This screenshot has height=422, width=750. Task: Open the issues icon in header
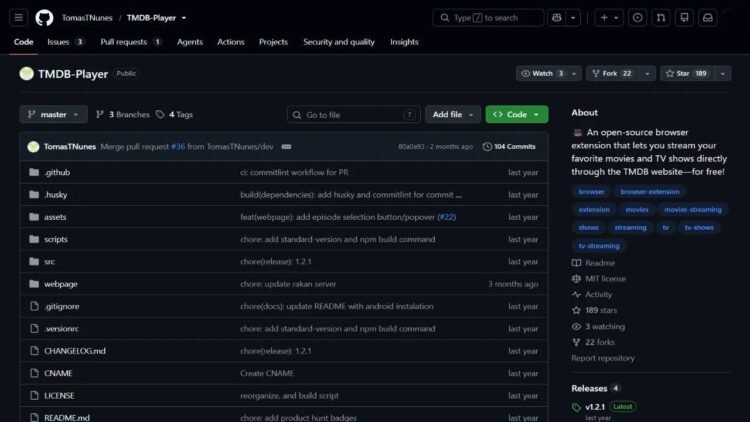pos(637,18)
